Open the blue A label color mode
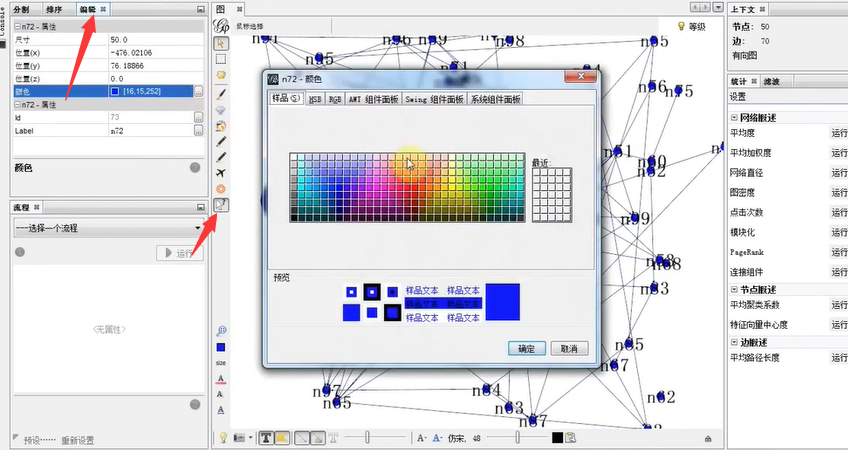848x450 pixels. (438, 438)
